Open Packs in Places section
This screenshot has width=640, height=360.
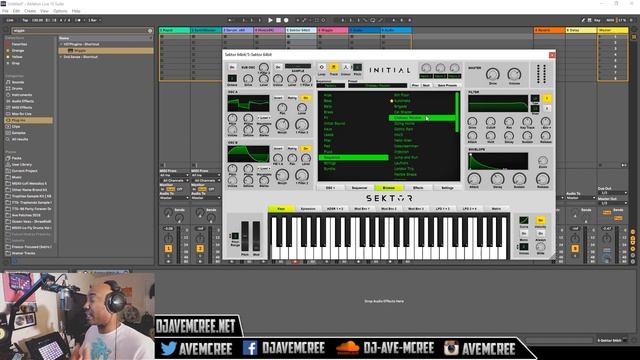16,158
